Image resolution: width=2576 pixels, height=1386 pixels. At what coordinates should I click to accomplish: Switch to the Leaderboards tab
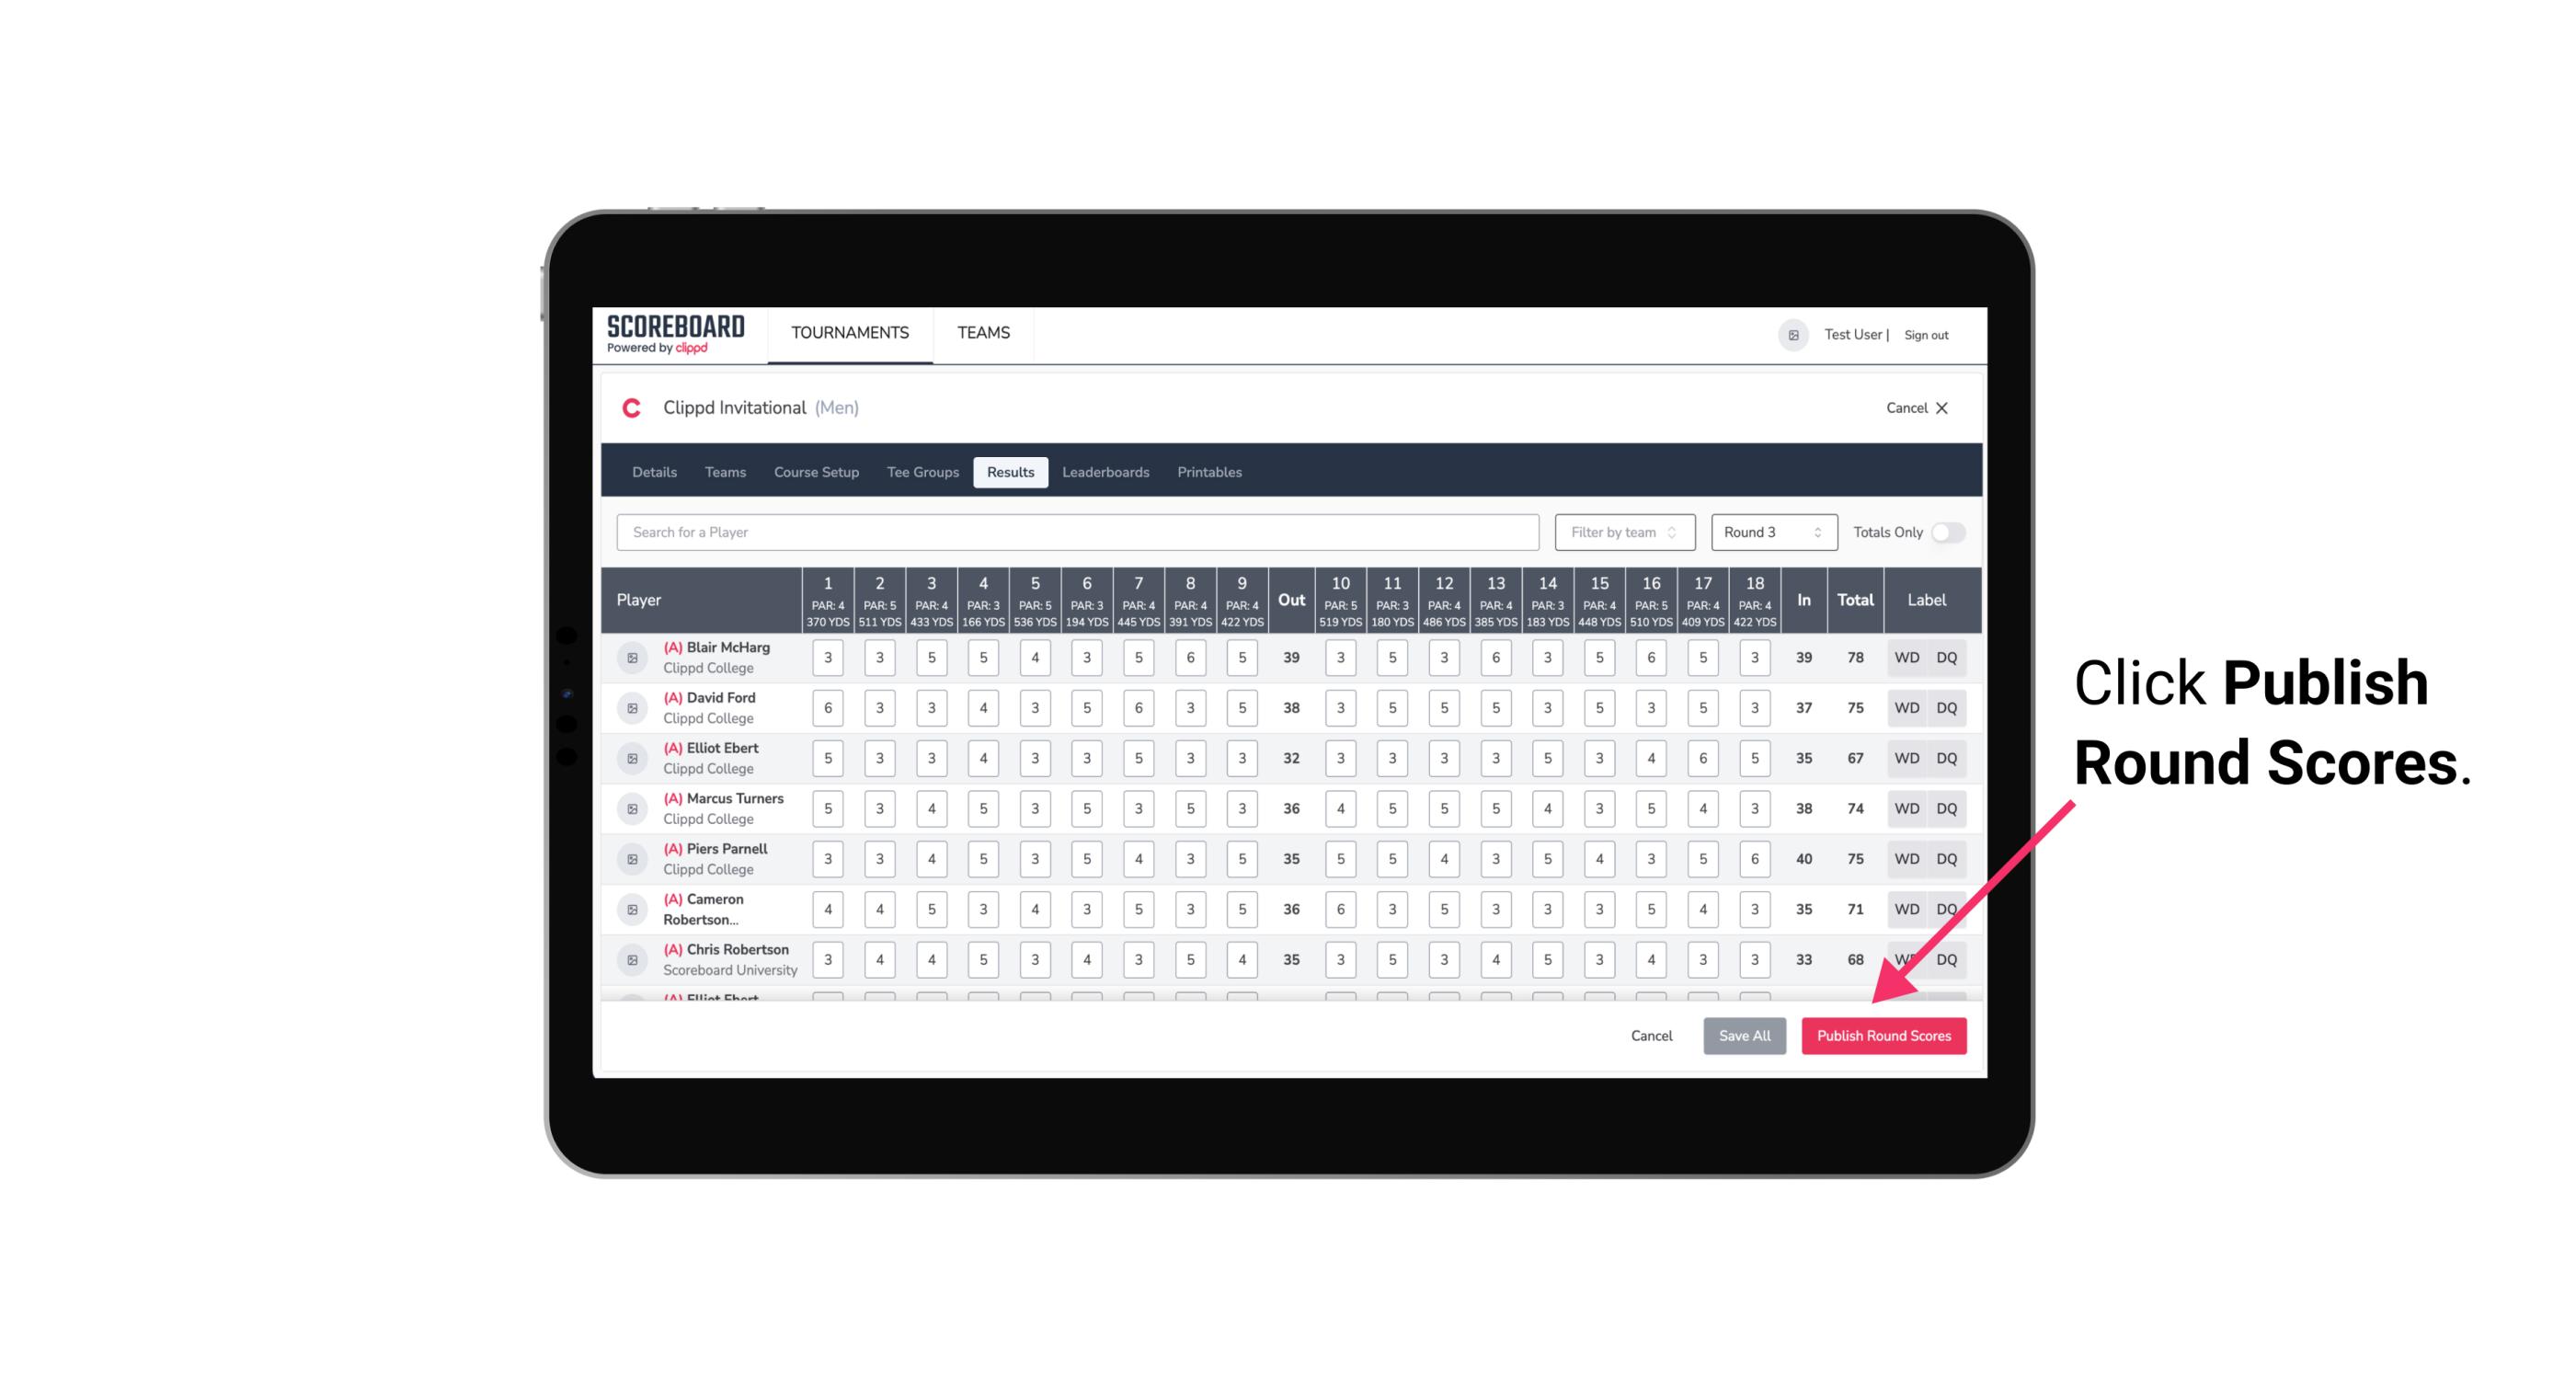click(1105, 471)
